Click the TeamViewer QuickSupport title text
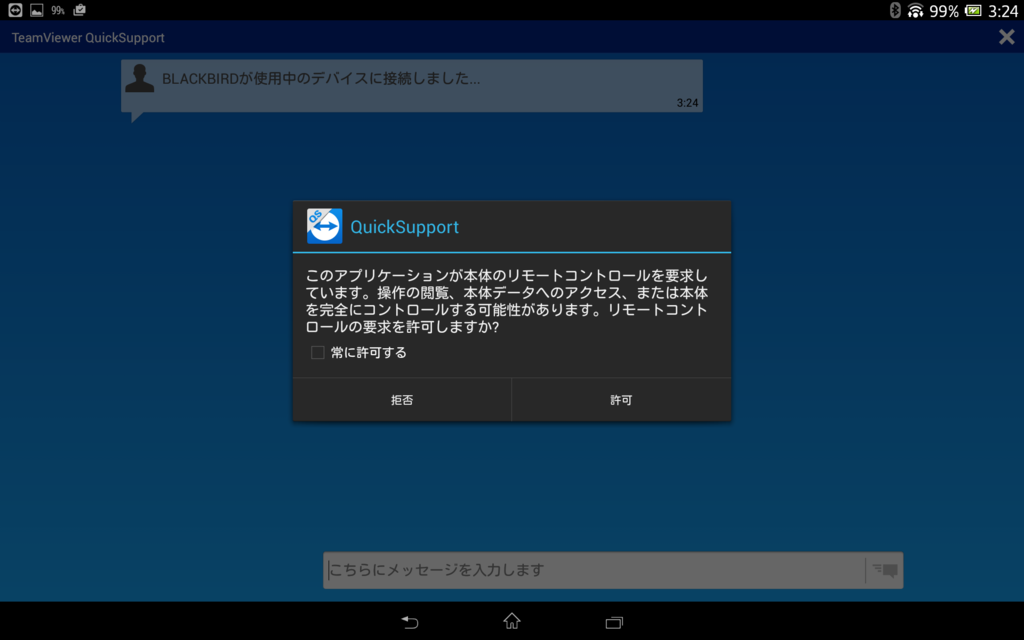The width and height of the screenshot is (1024, 640). 88,38
